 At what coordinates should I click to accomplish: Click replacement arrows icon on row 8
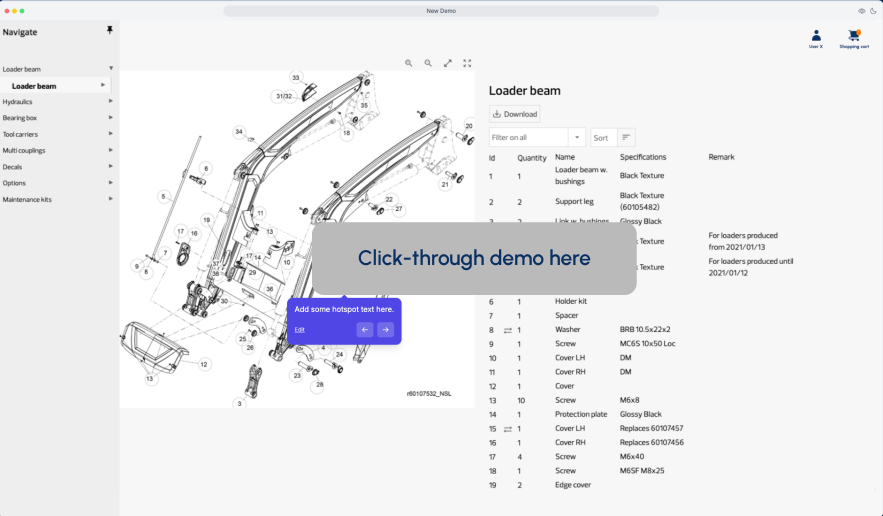pyautogui.click(x=507, y=330)
